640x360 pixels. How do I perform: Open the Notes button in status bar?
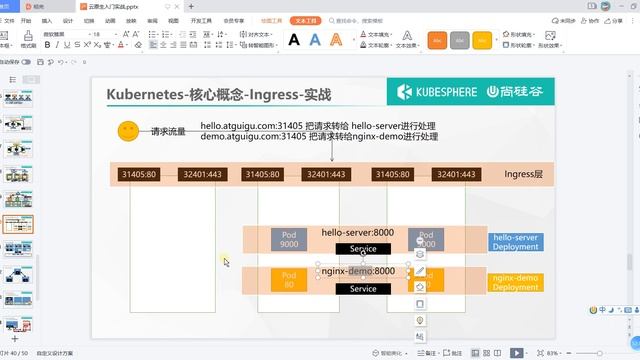(428, 353)
